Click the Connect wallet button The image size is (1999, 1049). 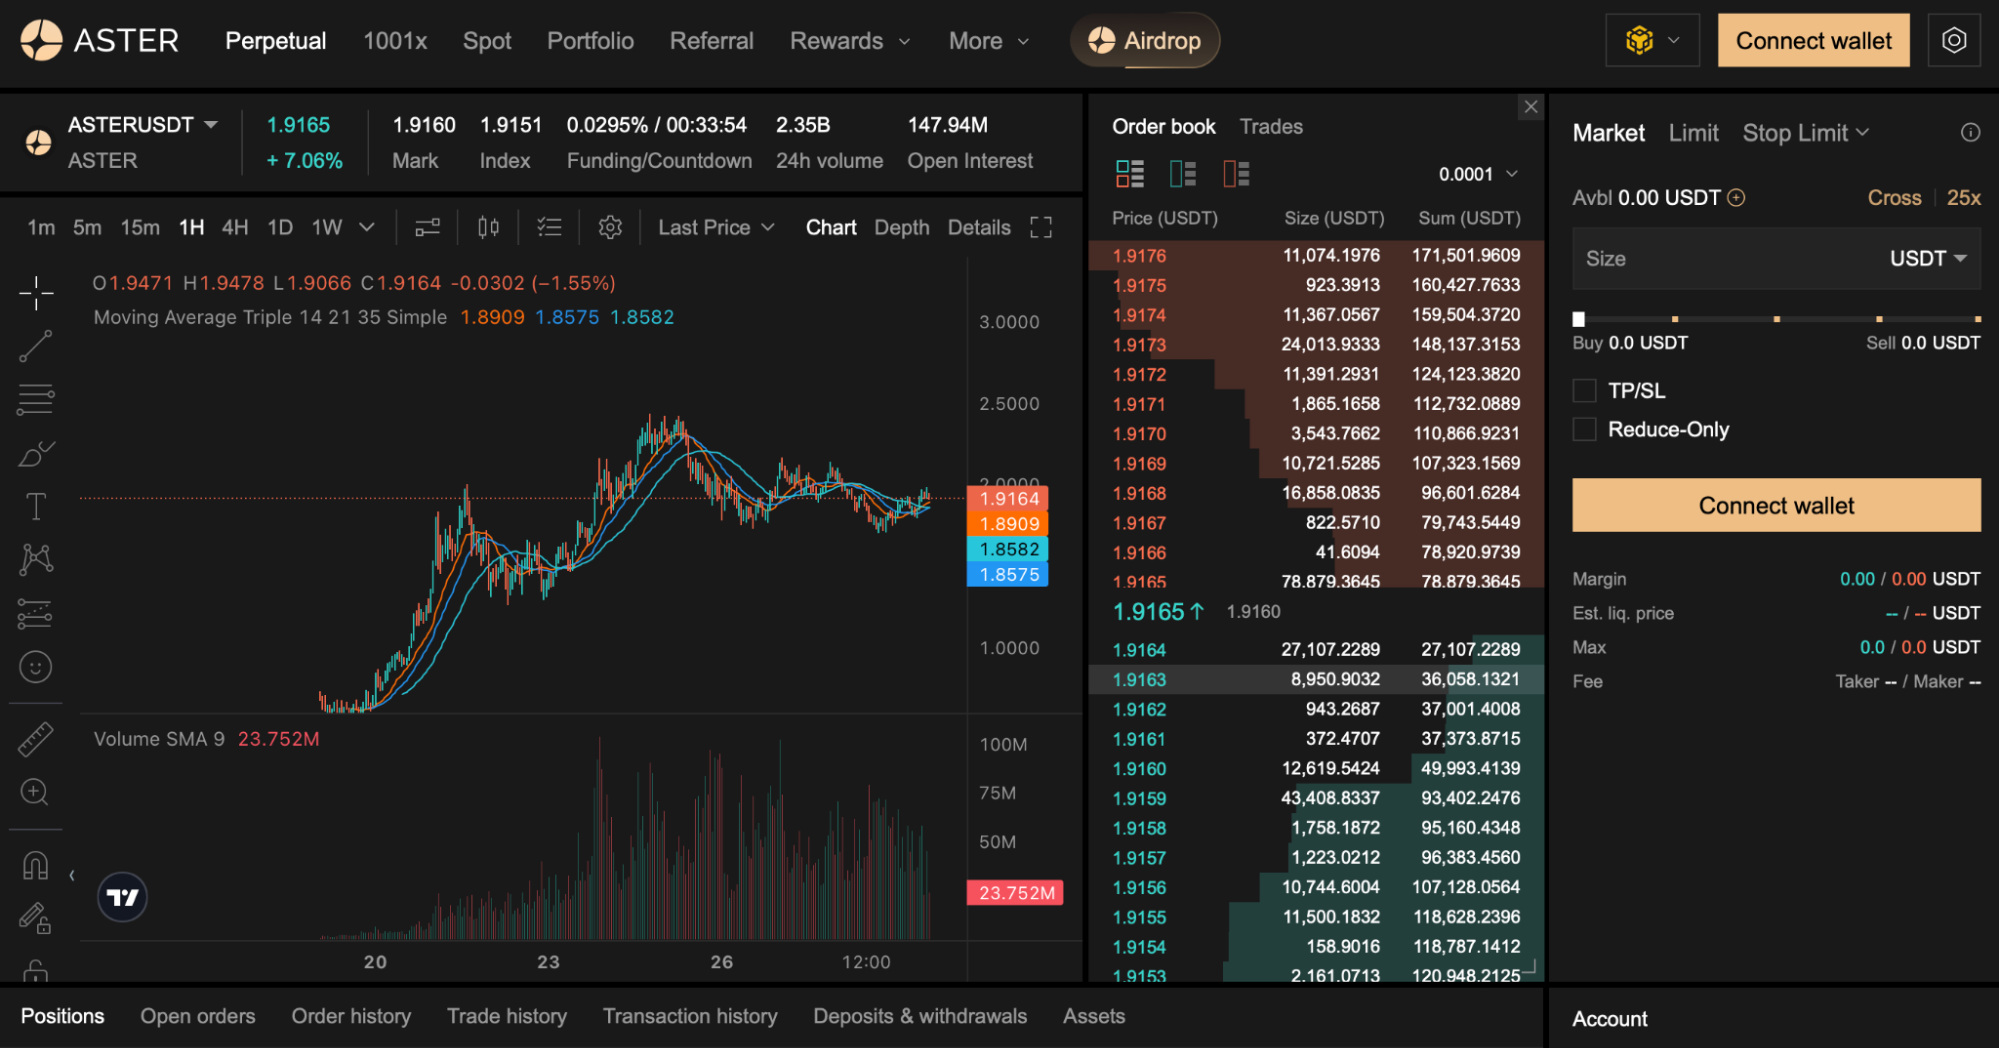coord(1813,40)
